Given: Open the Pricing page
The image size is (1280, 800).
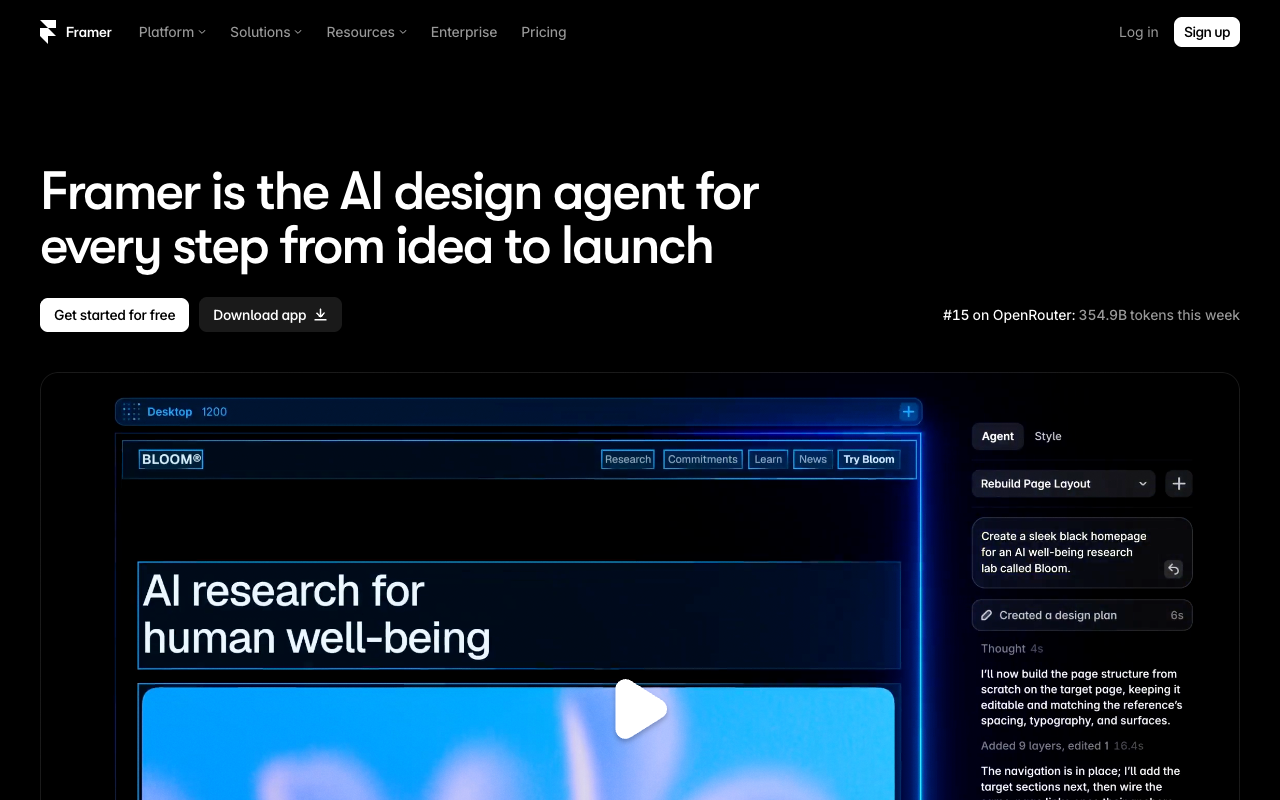Looking at the screenshot, I should [x=544, y=32].
